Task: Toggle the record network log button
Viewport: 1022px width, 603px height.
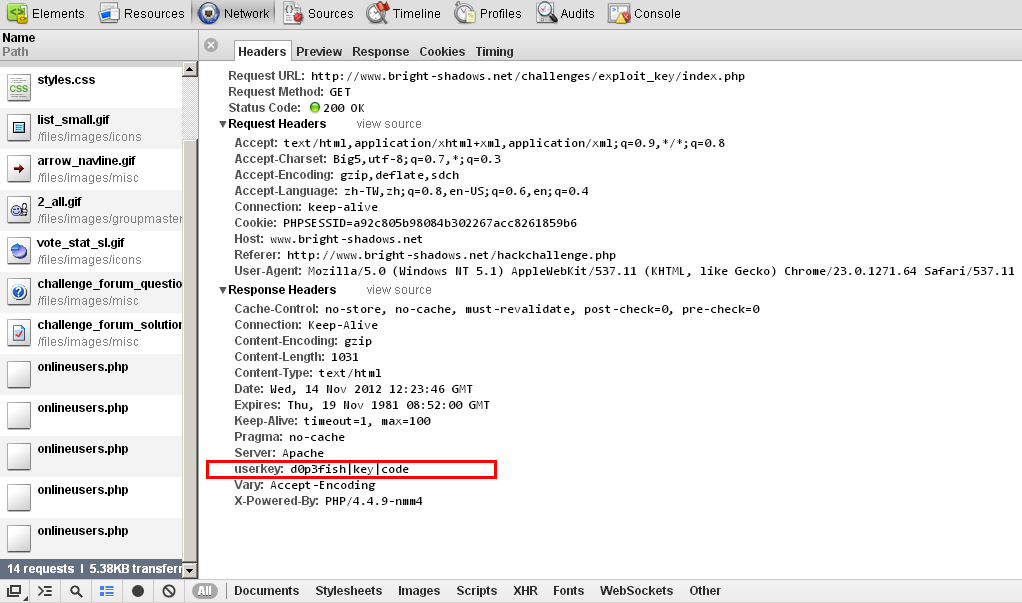Action: point(137,591)
